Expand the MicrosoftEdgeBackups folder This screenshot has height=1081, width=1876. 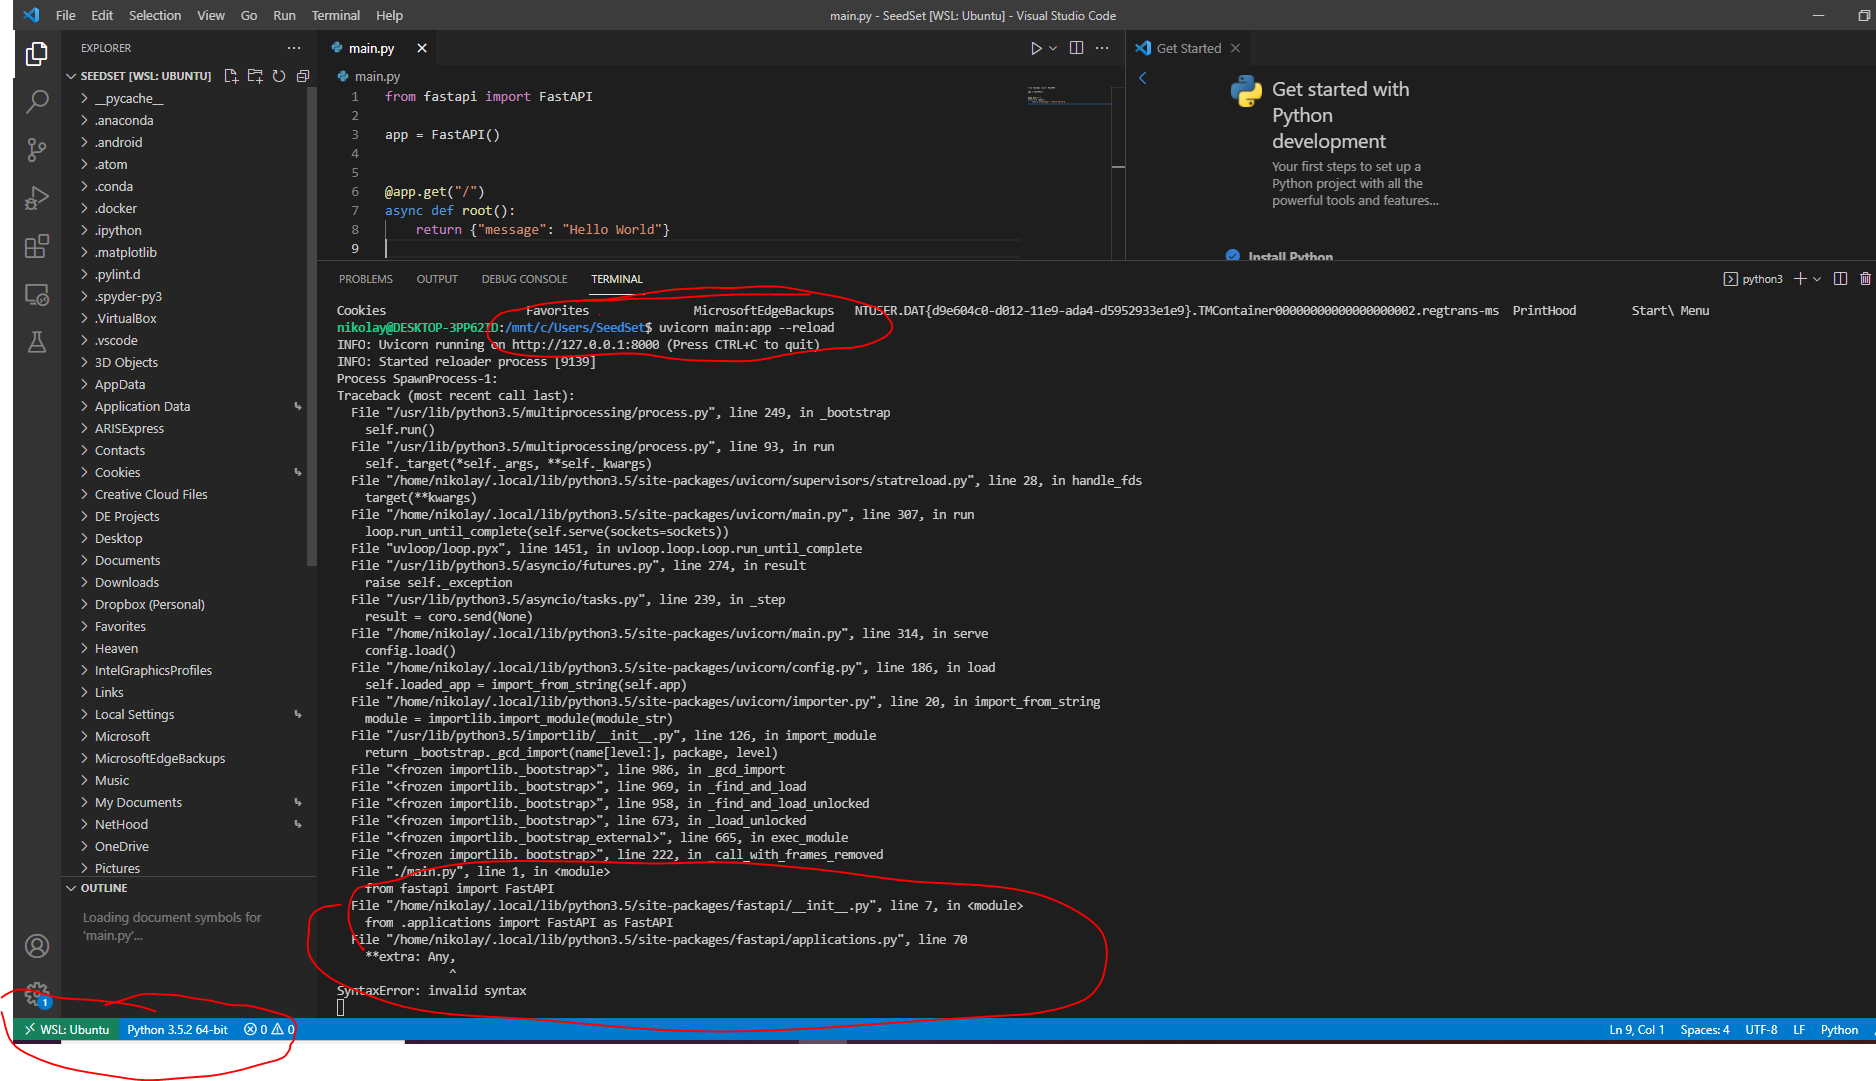(160, 758)
